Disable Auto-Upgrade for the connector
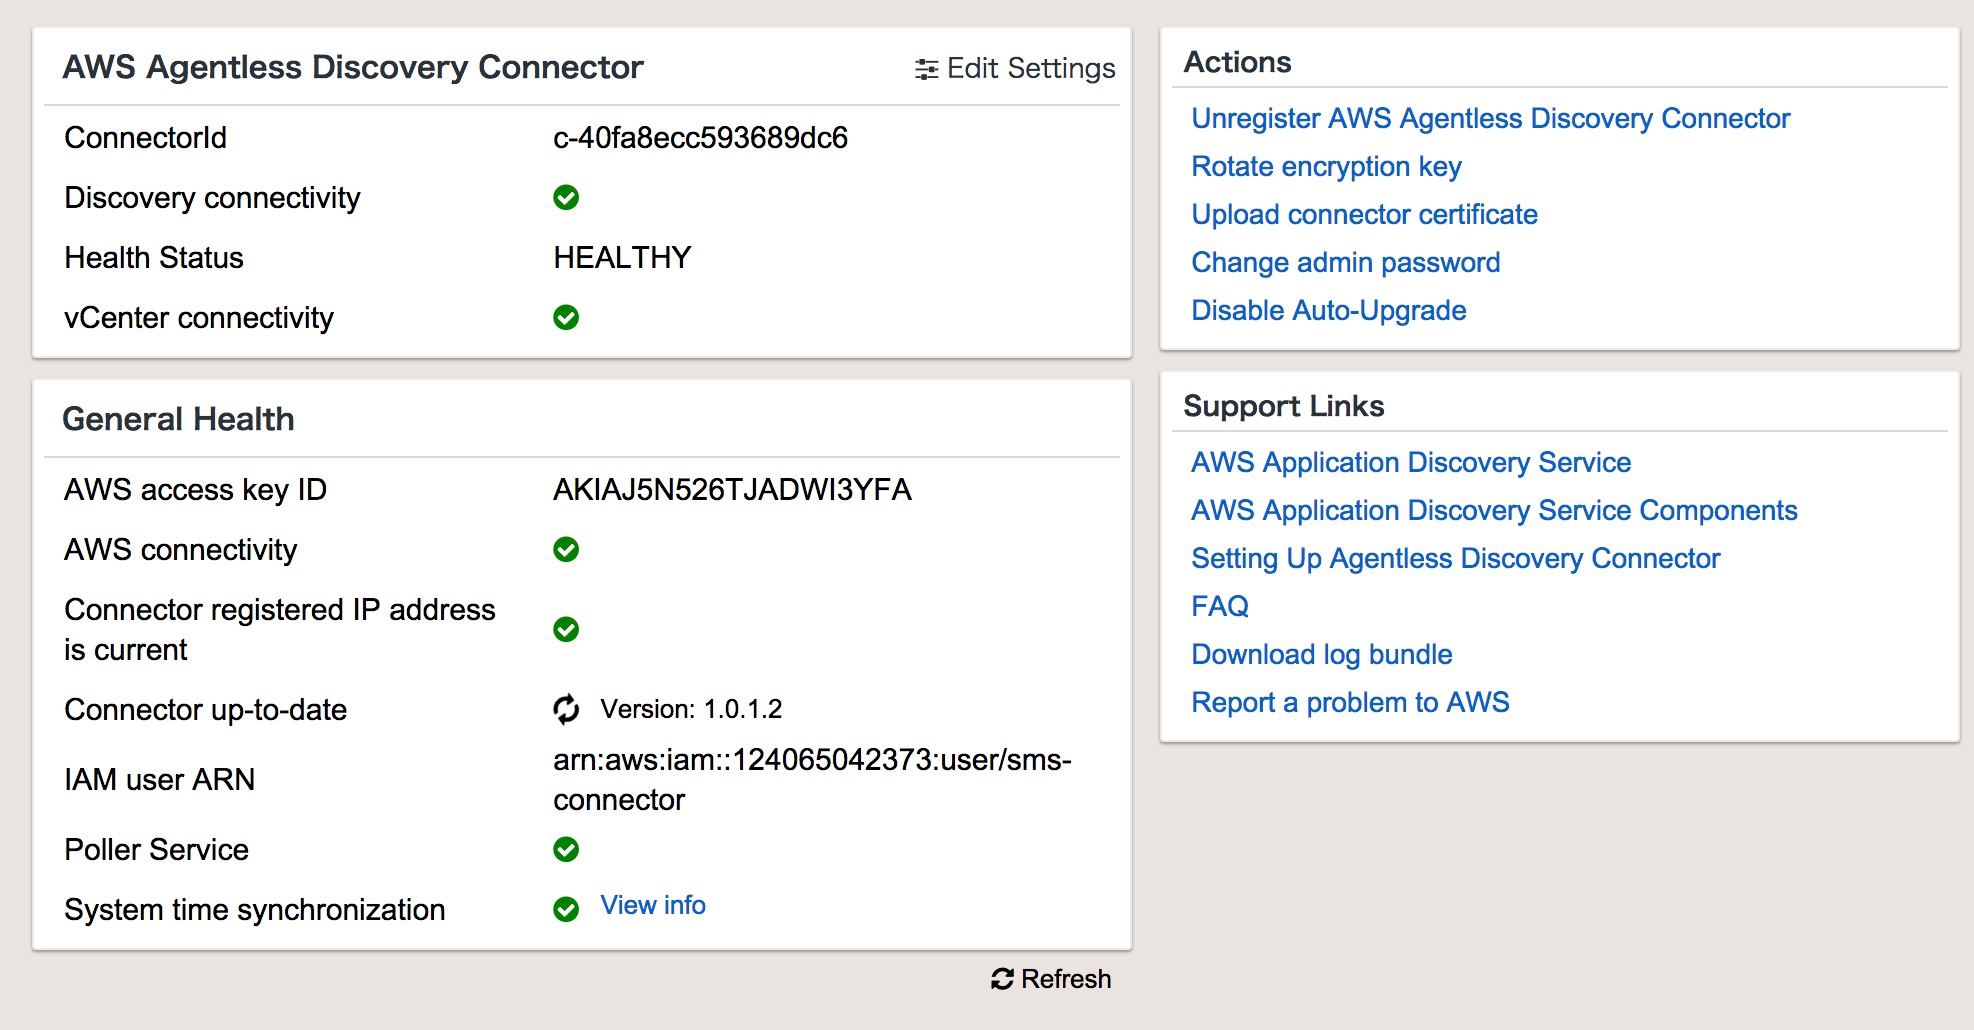This screenshot has height=1030, width=1974. pos(1328,310)
